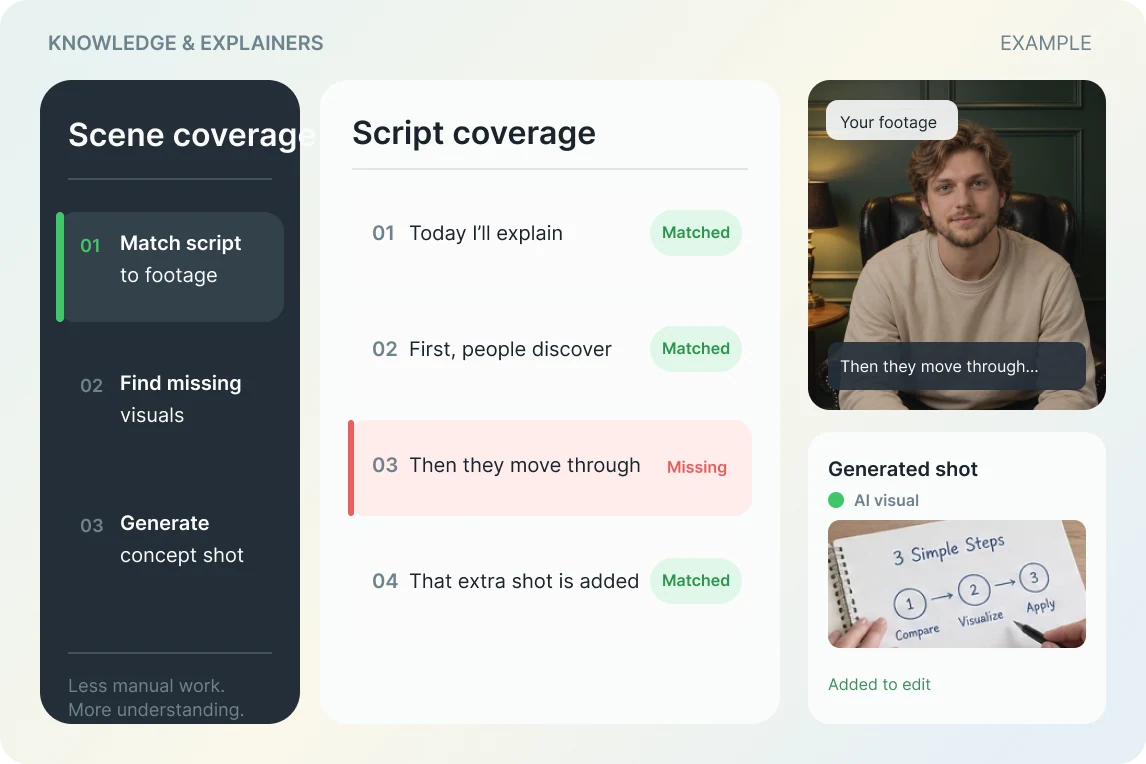
Task: Click the 'Scene coverage' sidebar title
Action: (191, 135)
